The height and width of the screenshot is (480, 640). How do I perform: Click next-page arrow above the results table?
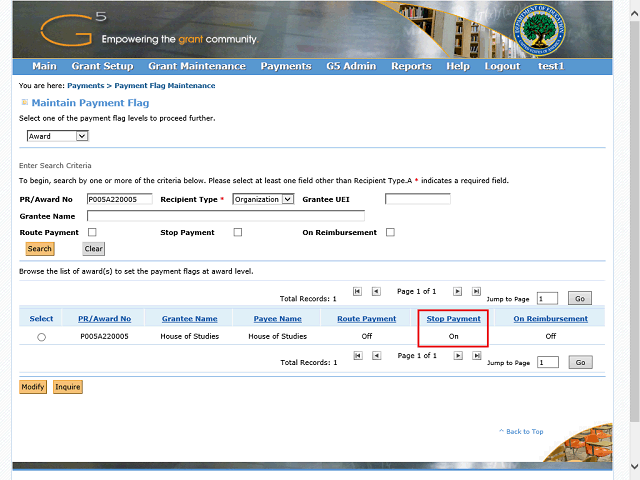click(458, 291)
